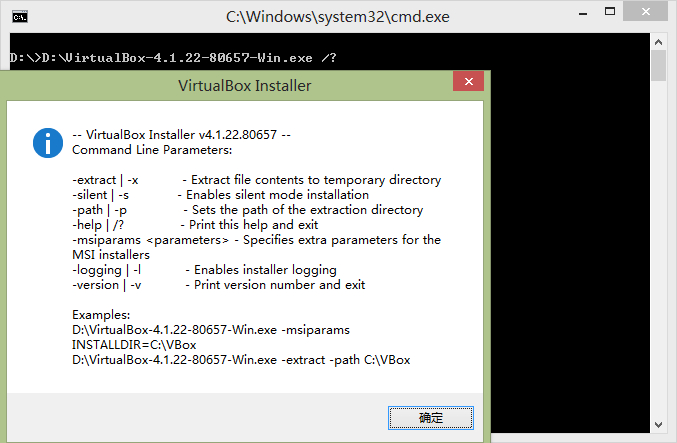Maximize the cmd.exe window
Viewport: 677px width, 443px height.
[x=610, y=12]
